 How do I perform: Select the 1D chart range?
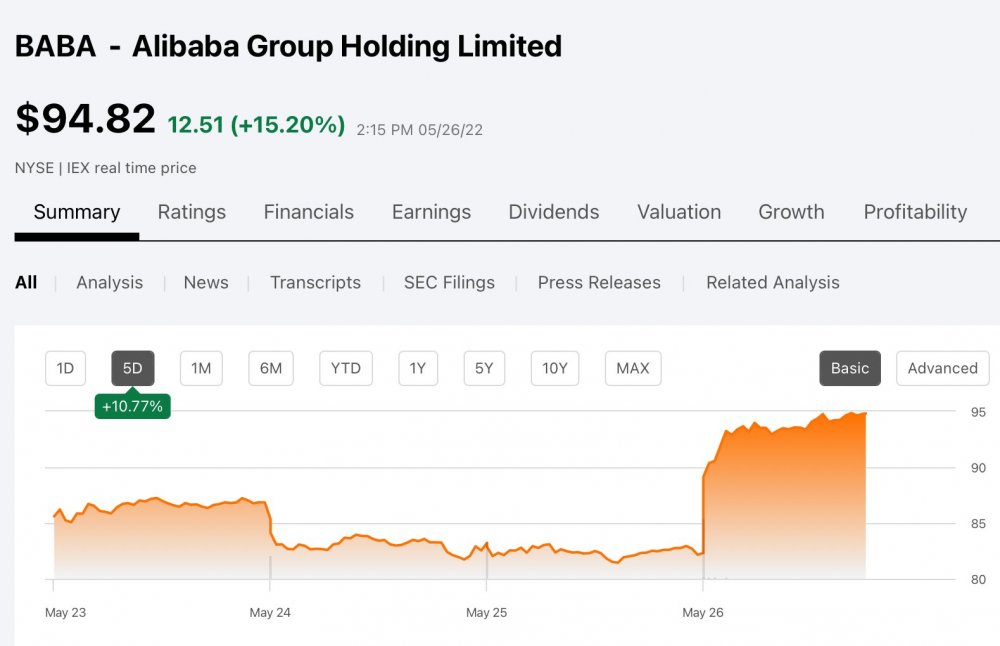coord(65,368)
